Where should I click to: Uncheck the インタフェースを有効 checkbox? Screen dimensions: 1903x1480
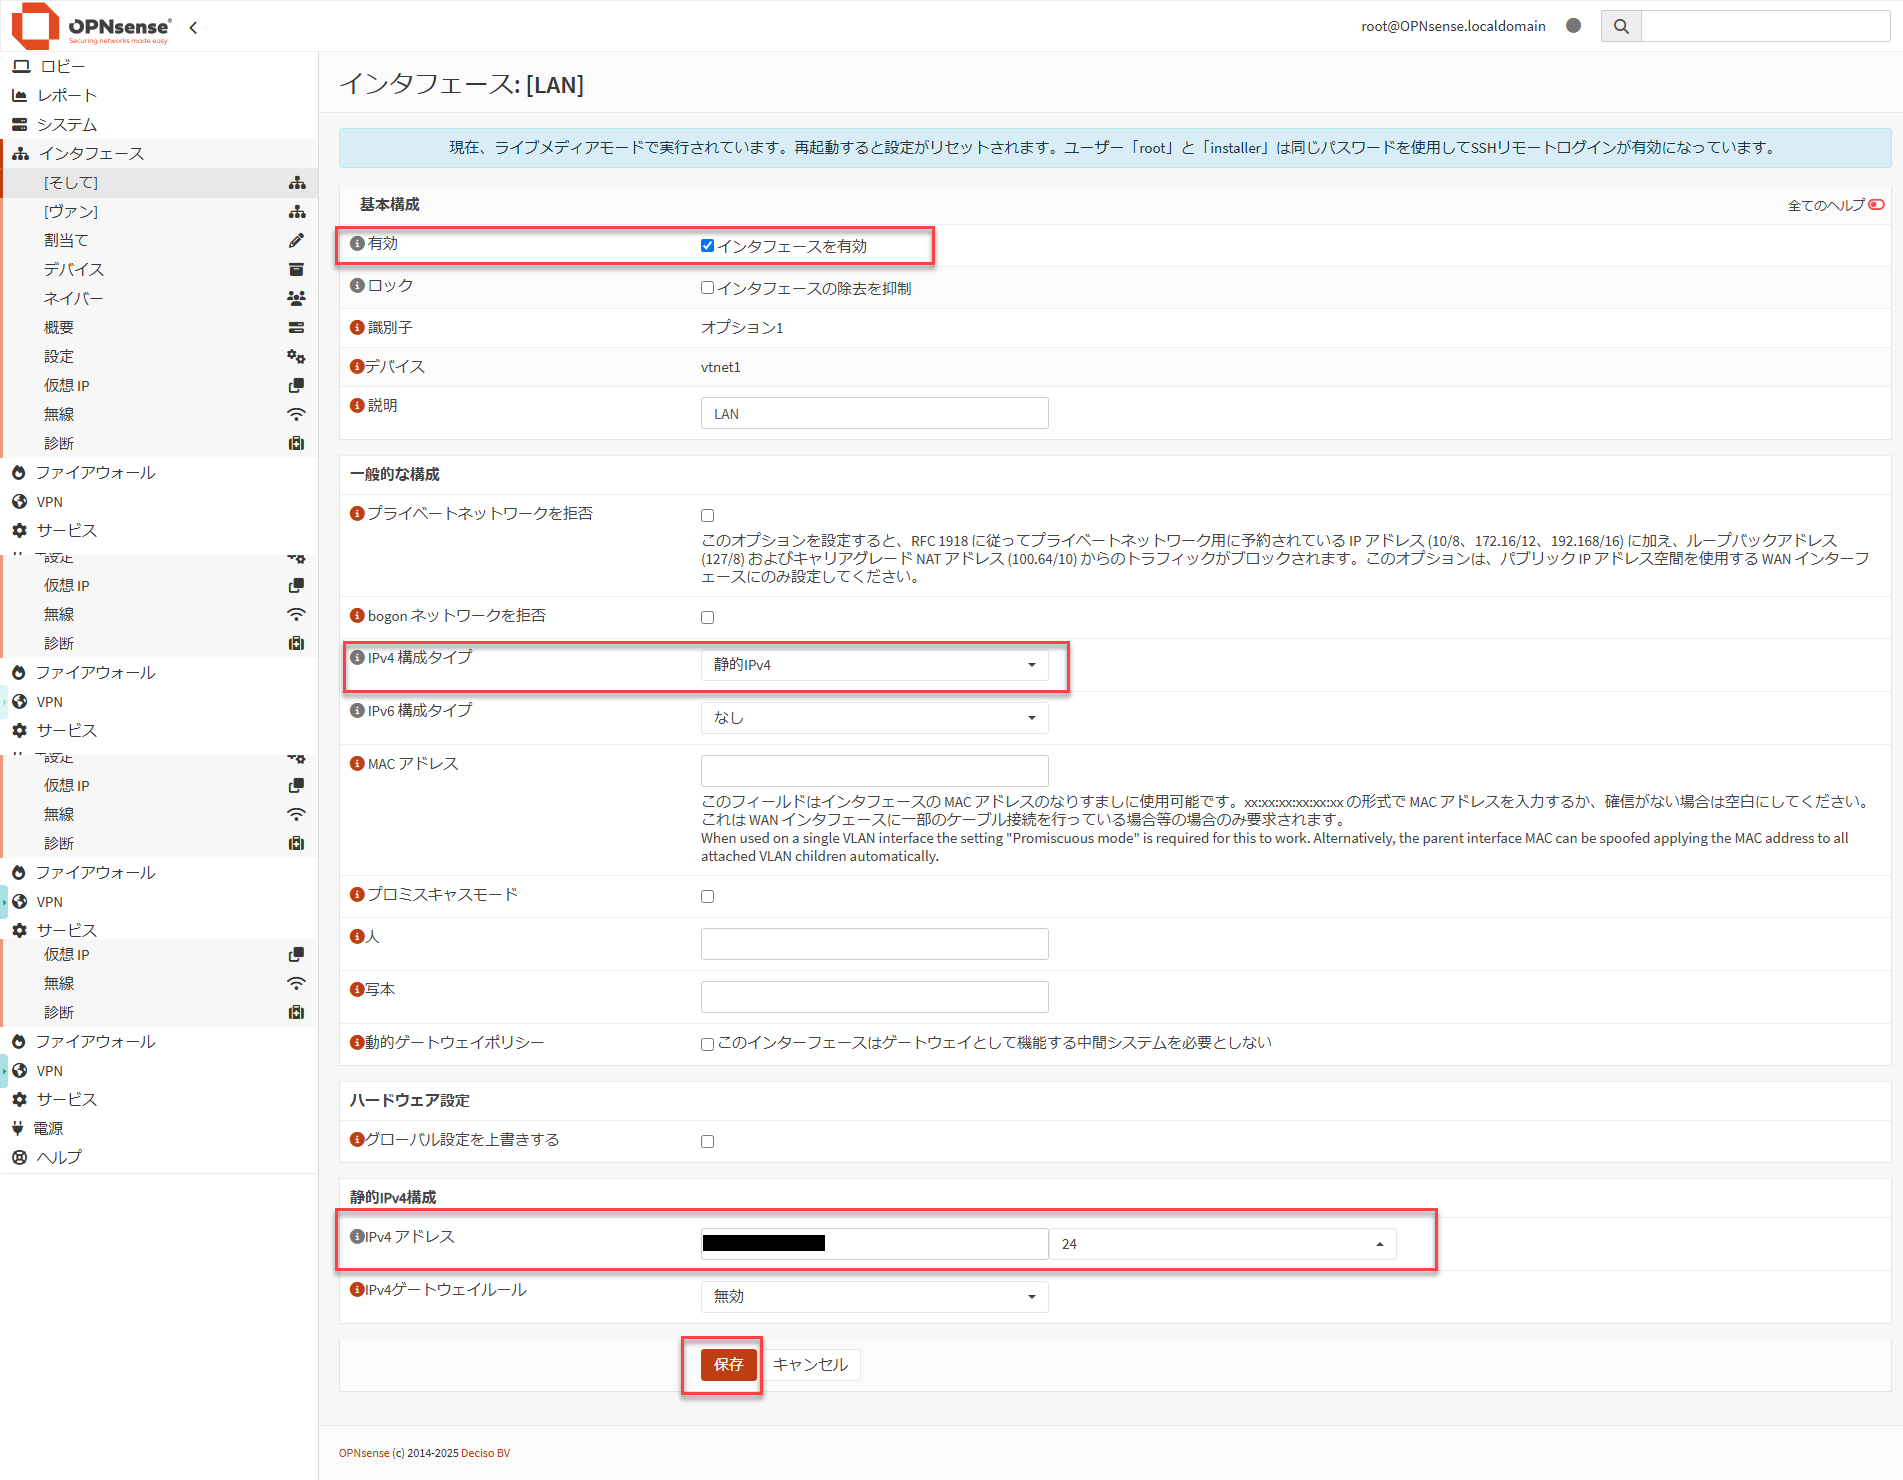point(707,246)
